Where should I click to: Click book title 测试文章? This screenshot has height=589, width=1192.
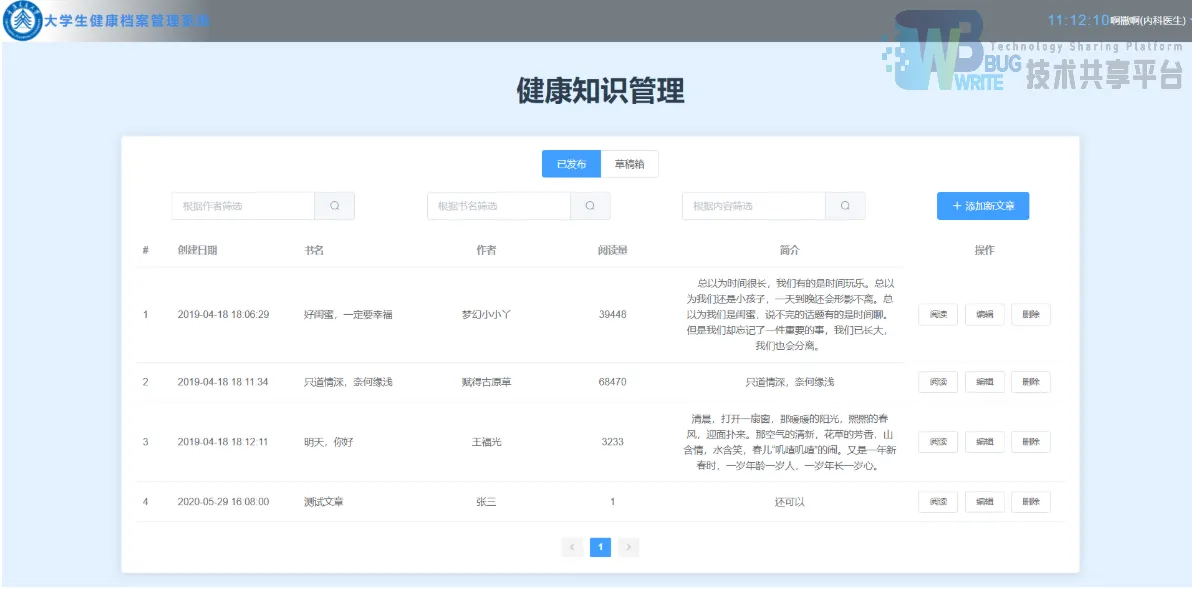(323, 502)
